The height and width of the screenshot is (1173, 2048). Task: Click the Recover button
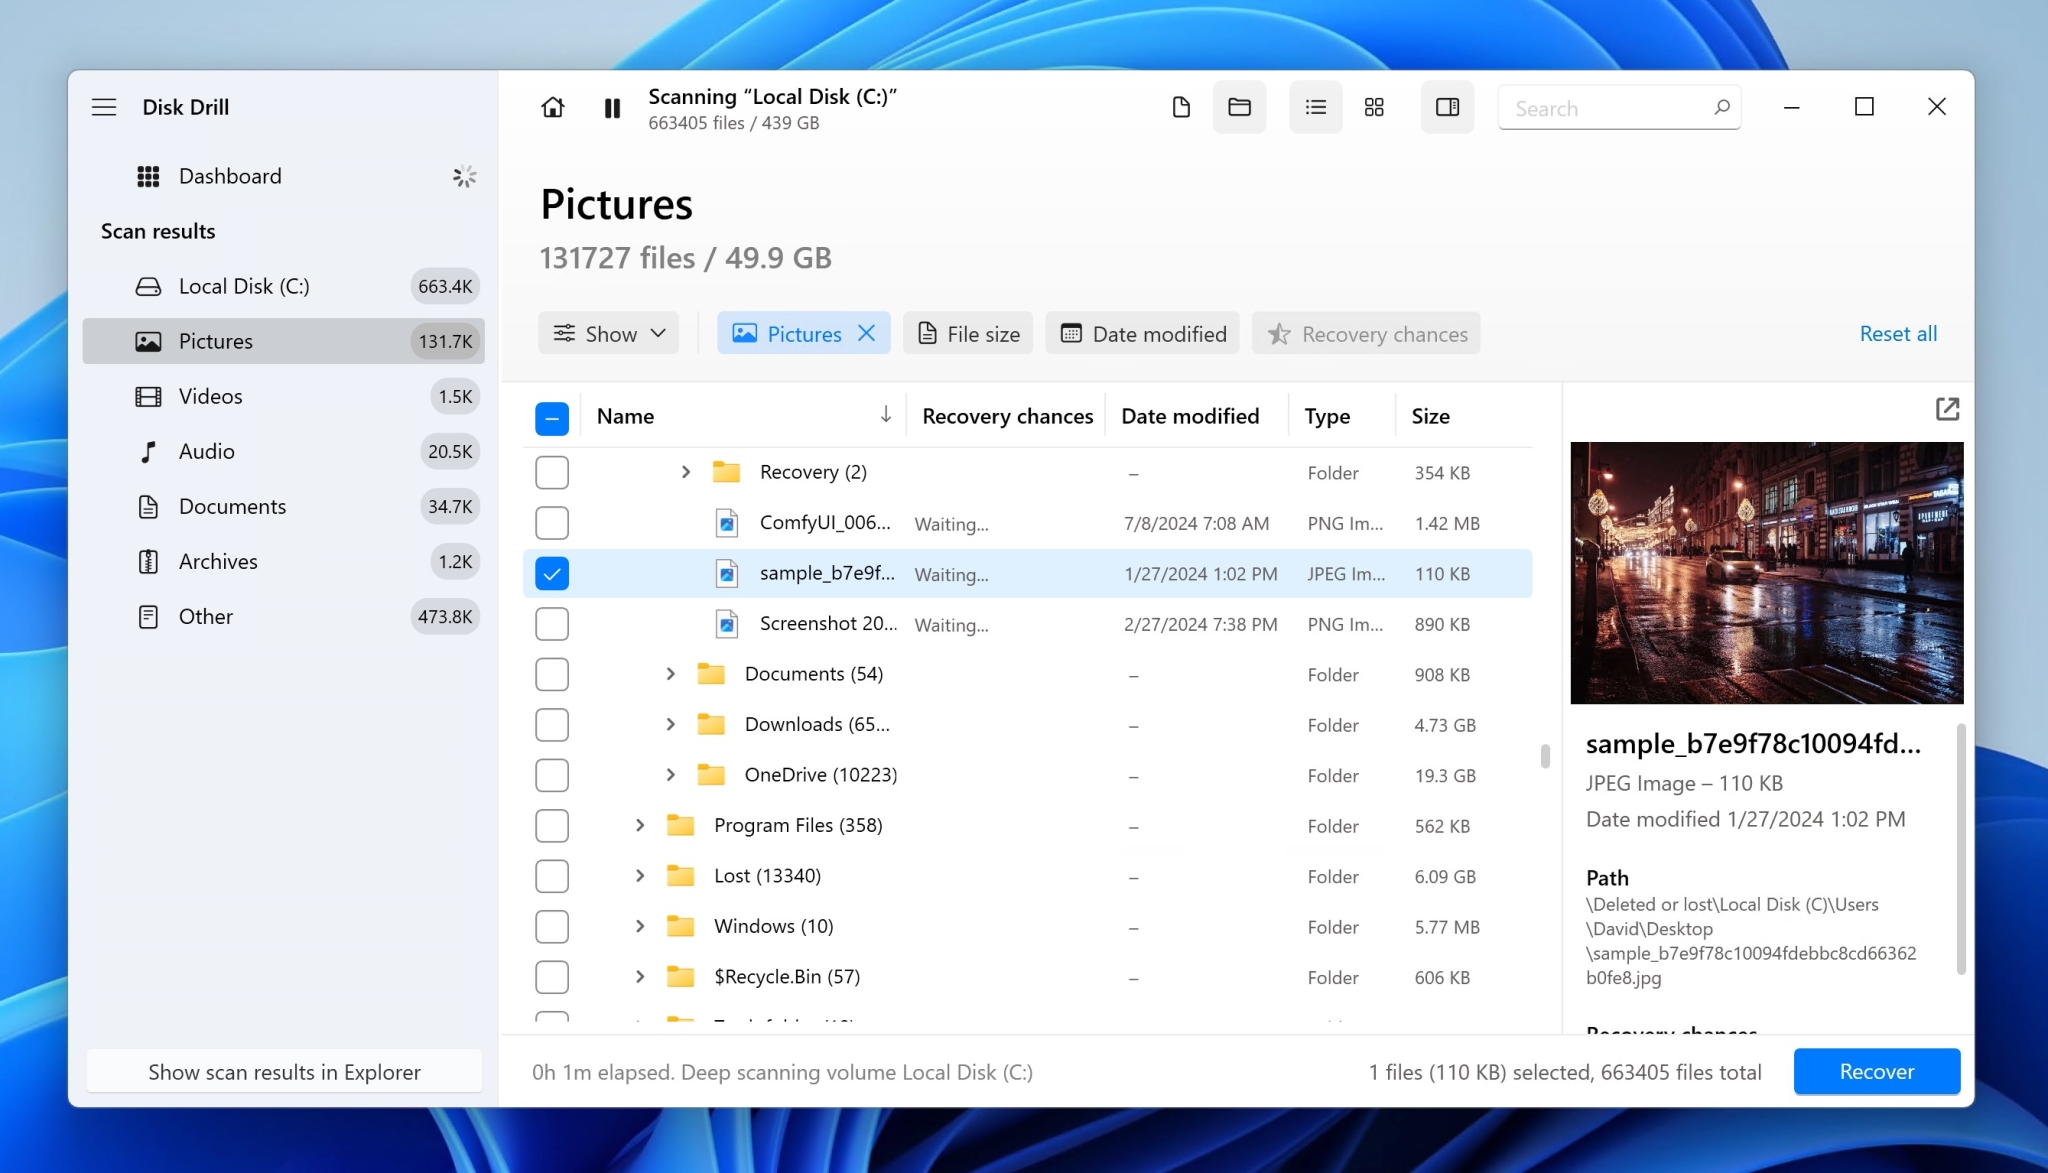1876,1071
